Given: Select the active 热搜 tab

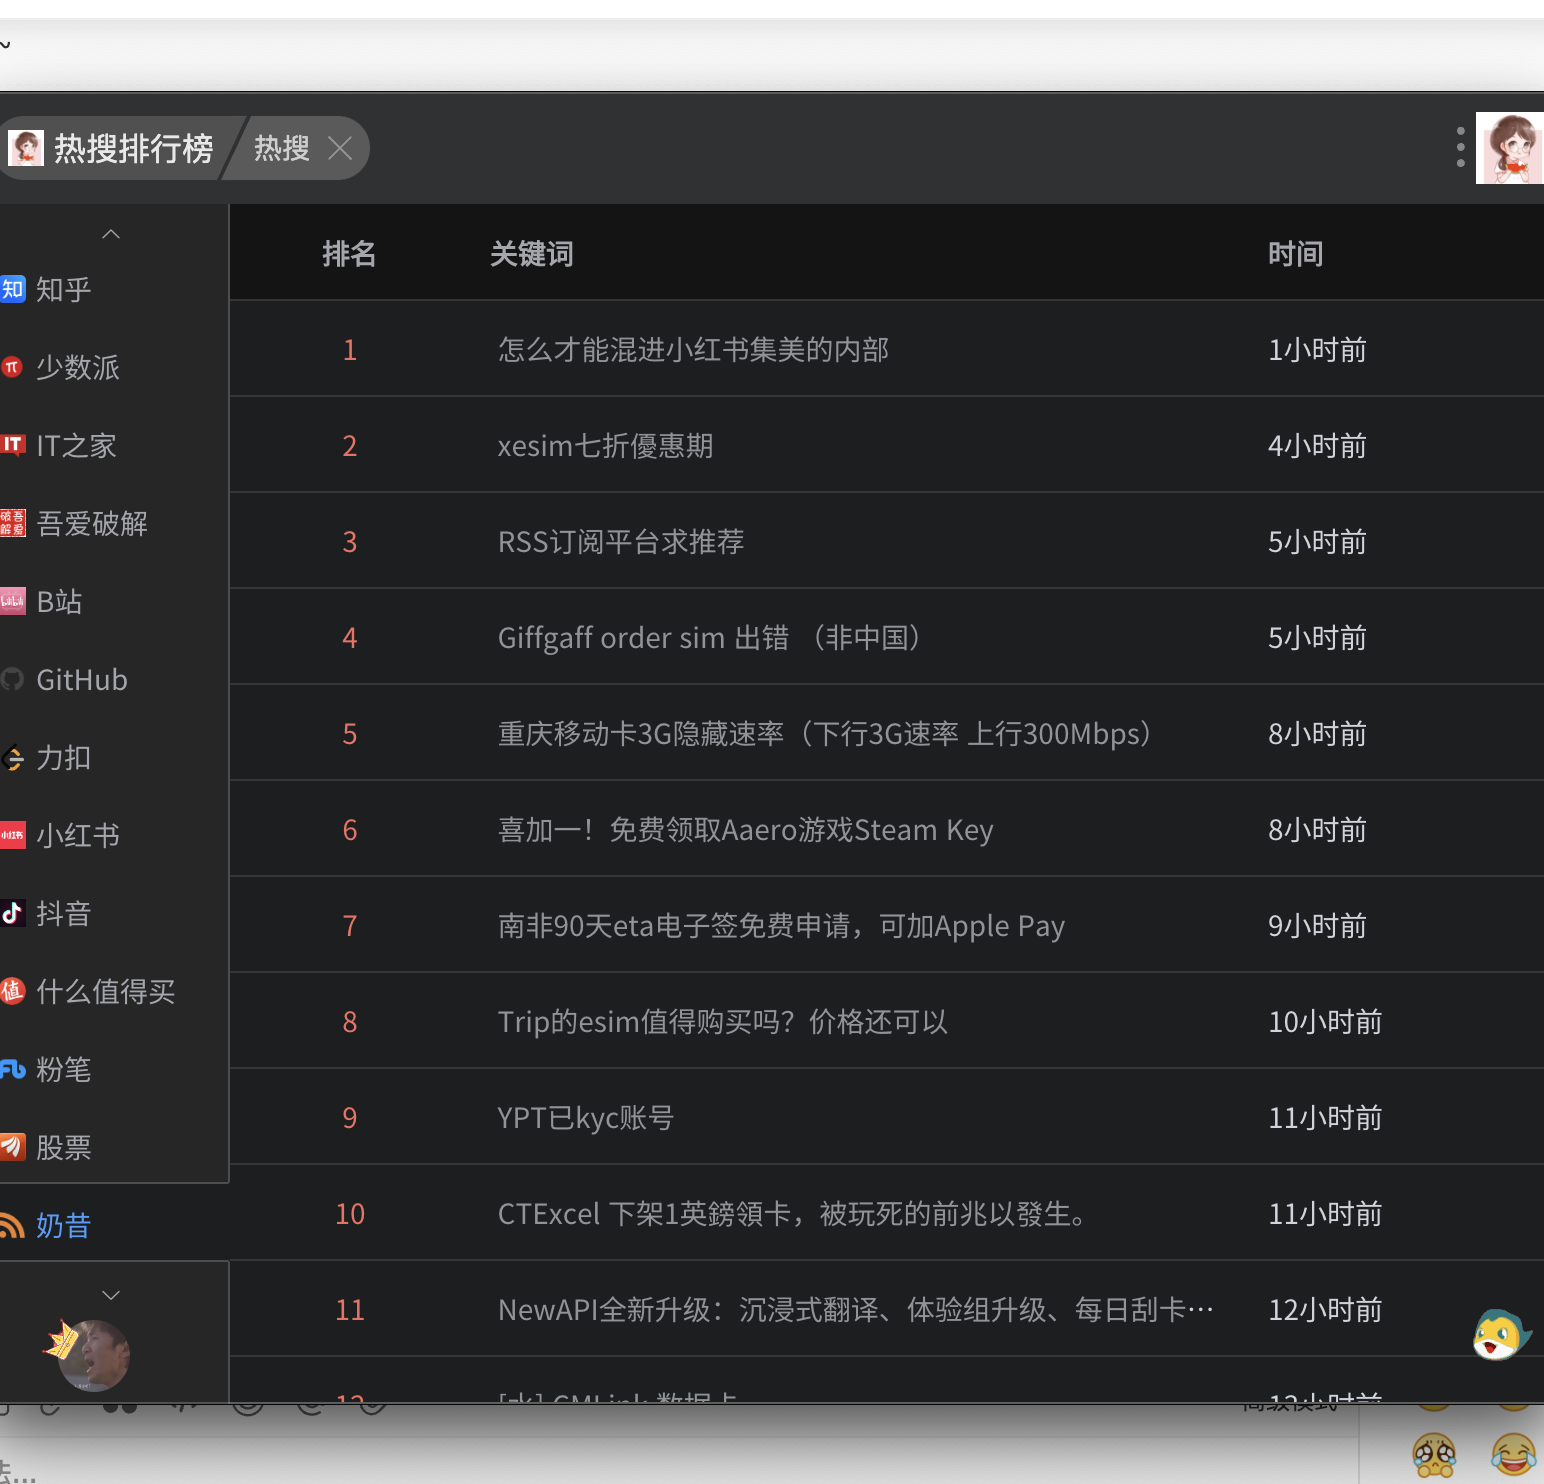Looking at the screenshot, I should (x=281, y=147).
